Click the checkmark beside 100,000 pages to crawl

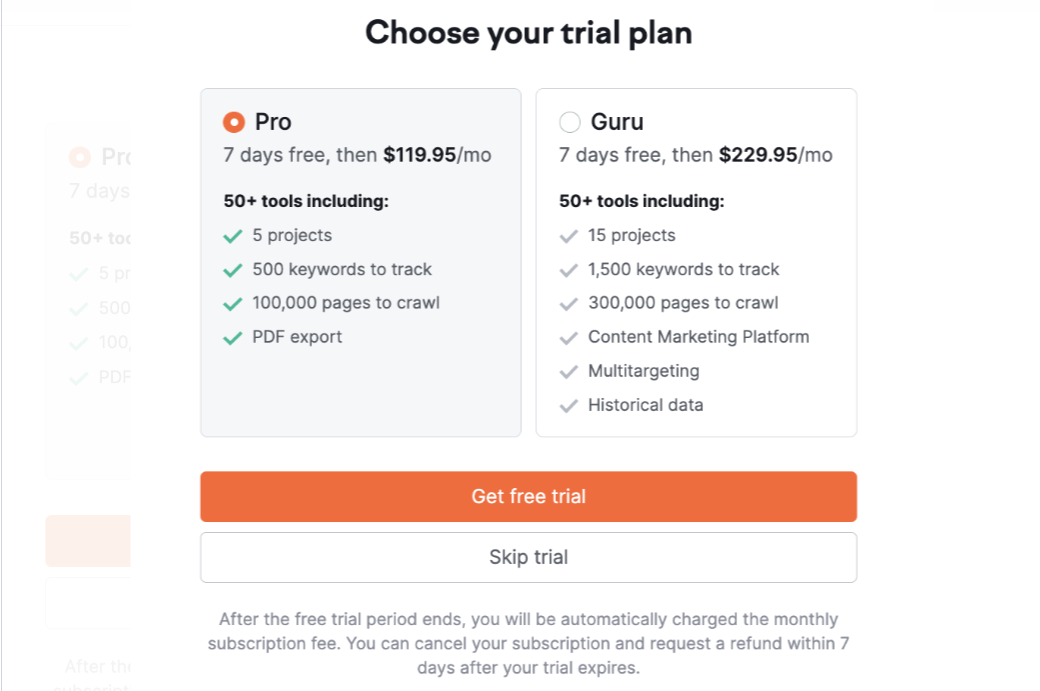tap(233, 304)
